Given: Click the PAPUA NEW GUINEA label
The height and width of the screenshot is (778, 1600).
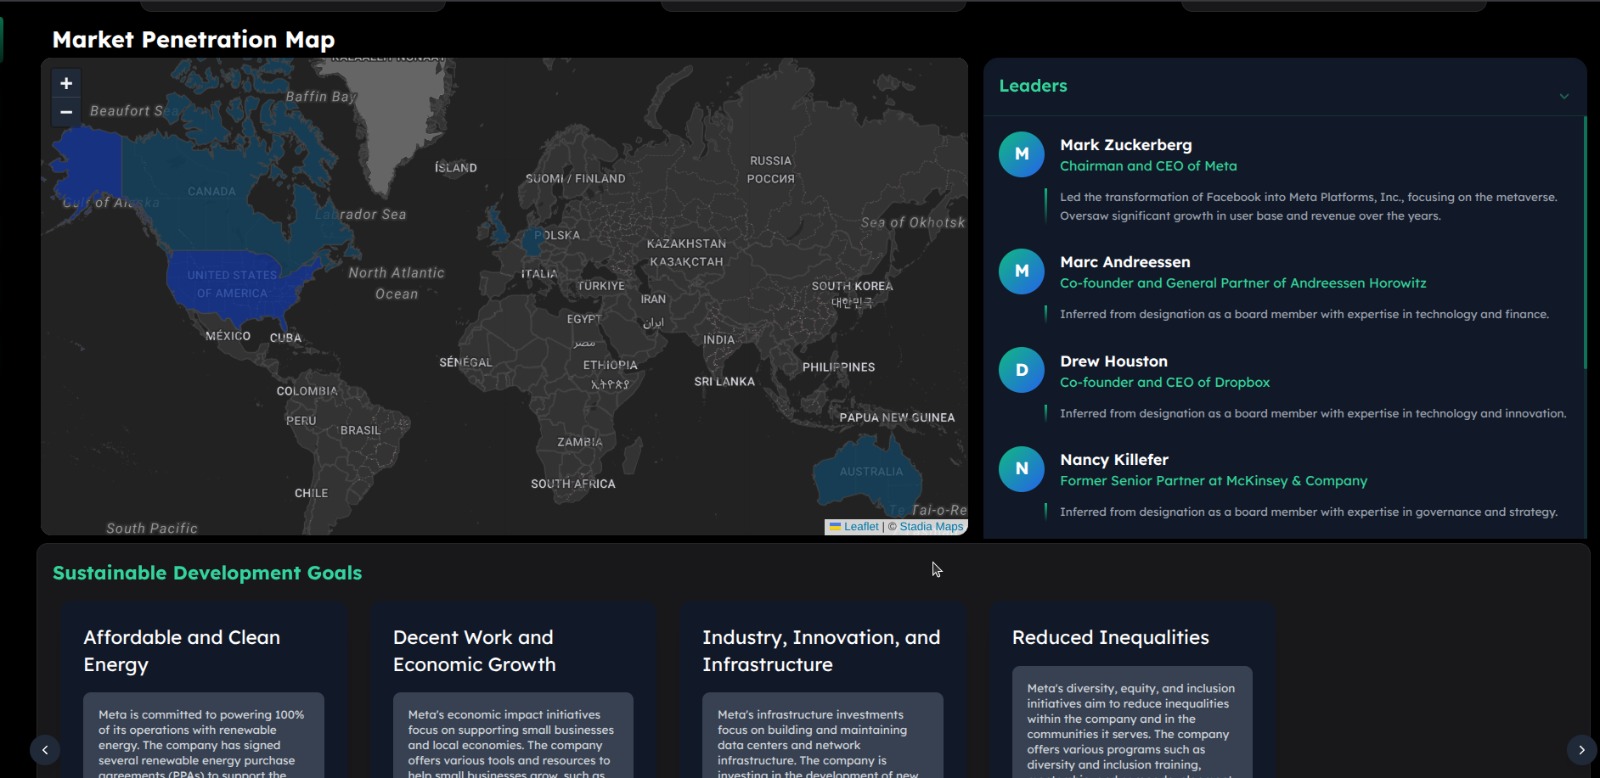Looking at the screenshot, I should pos(897,418).
